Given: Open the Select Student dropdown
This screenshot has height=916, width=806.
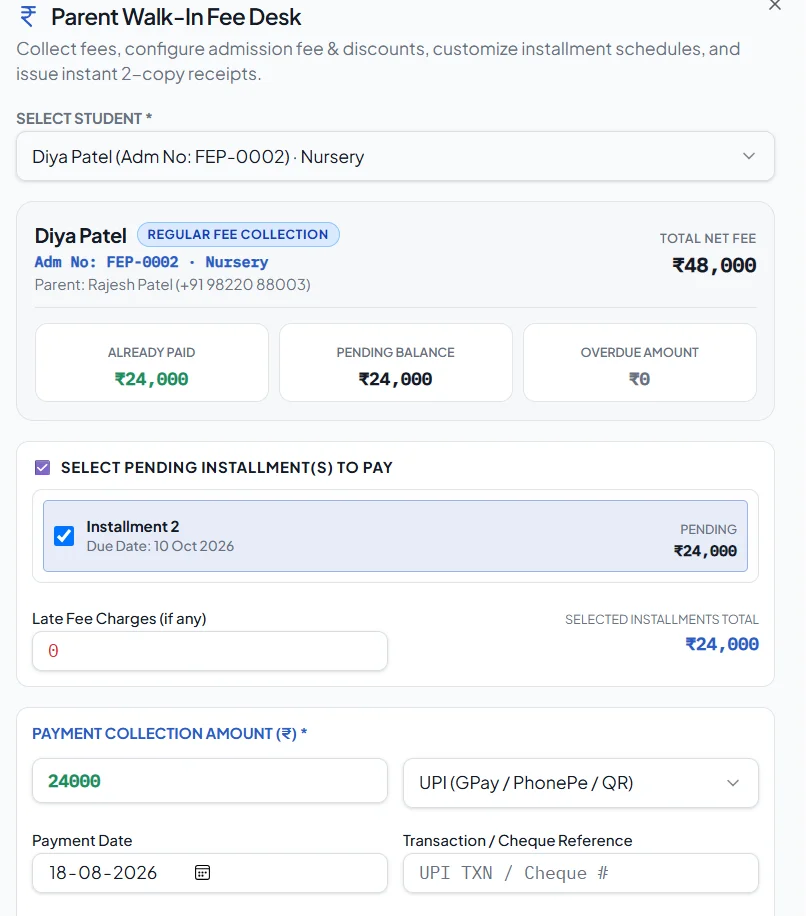Looking at the screenshot, I should 395,156.
